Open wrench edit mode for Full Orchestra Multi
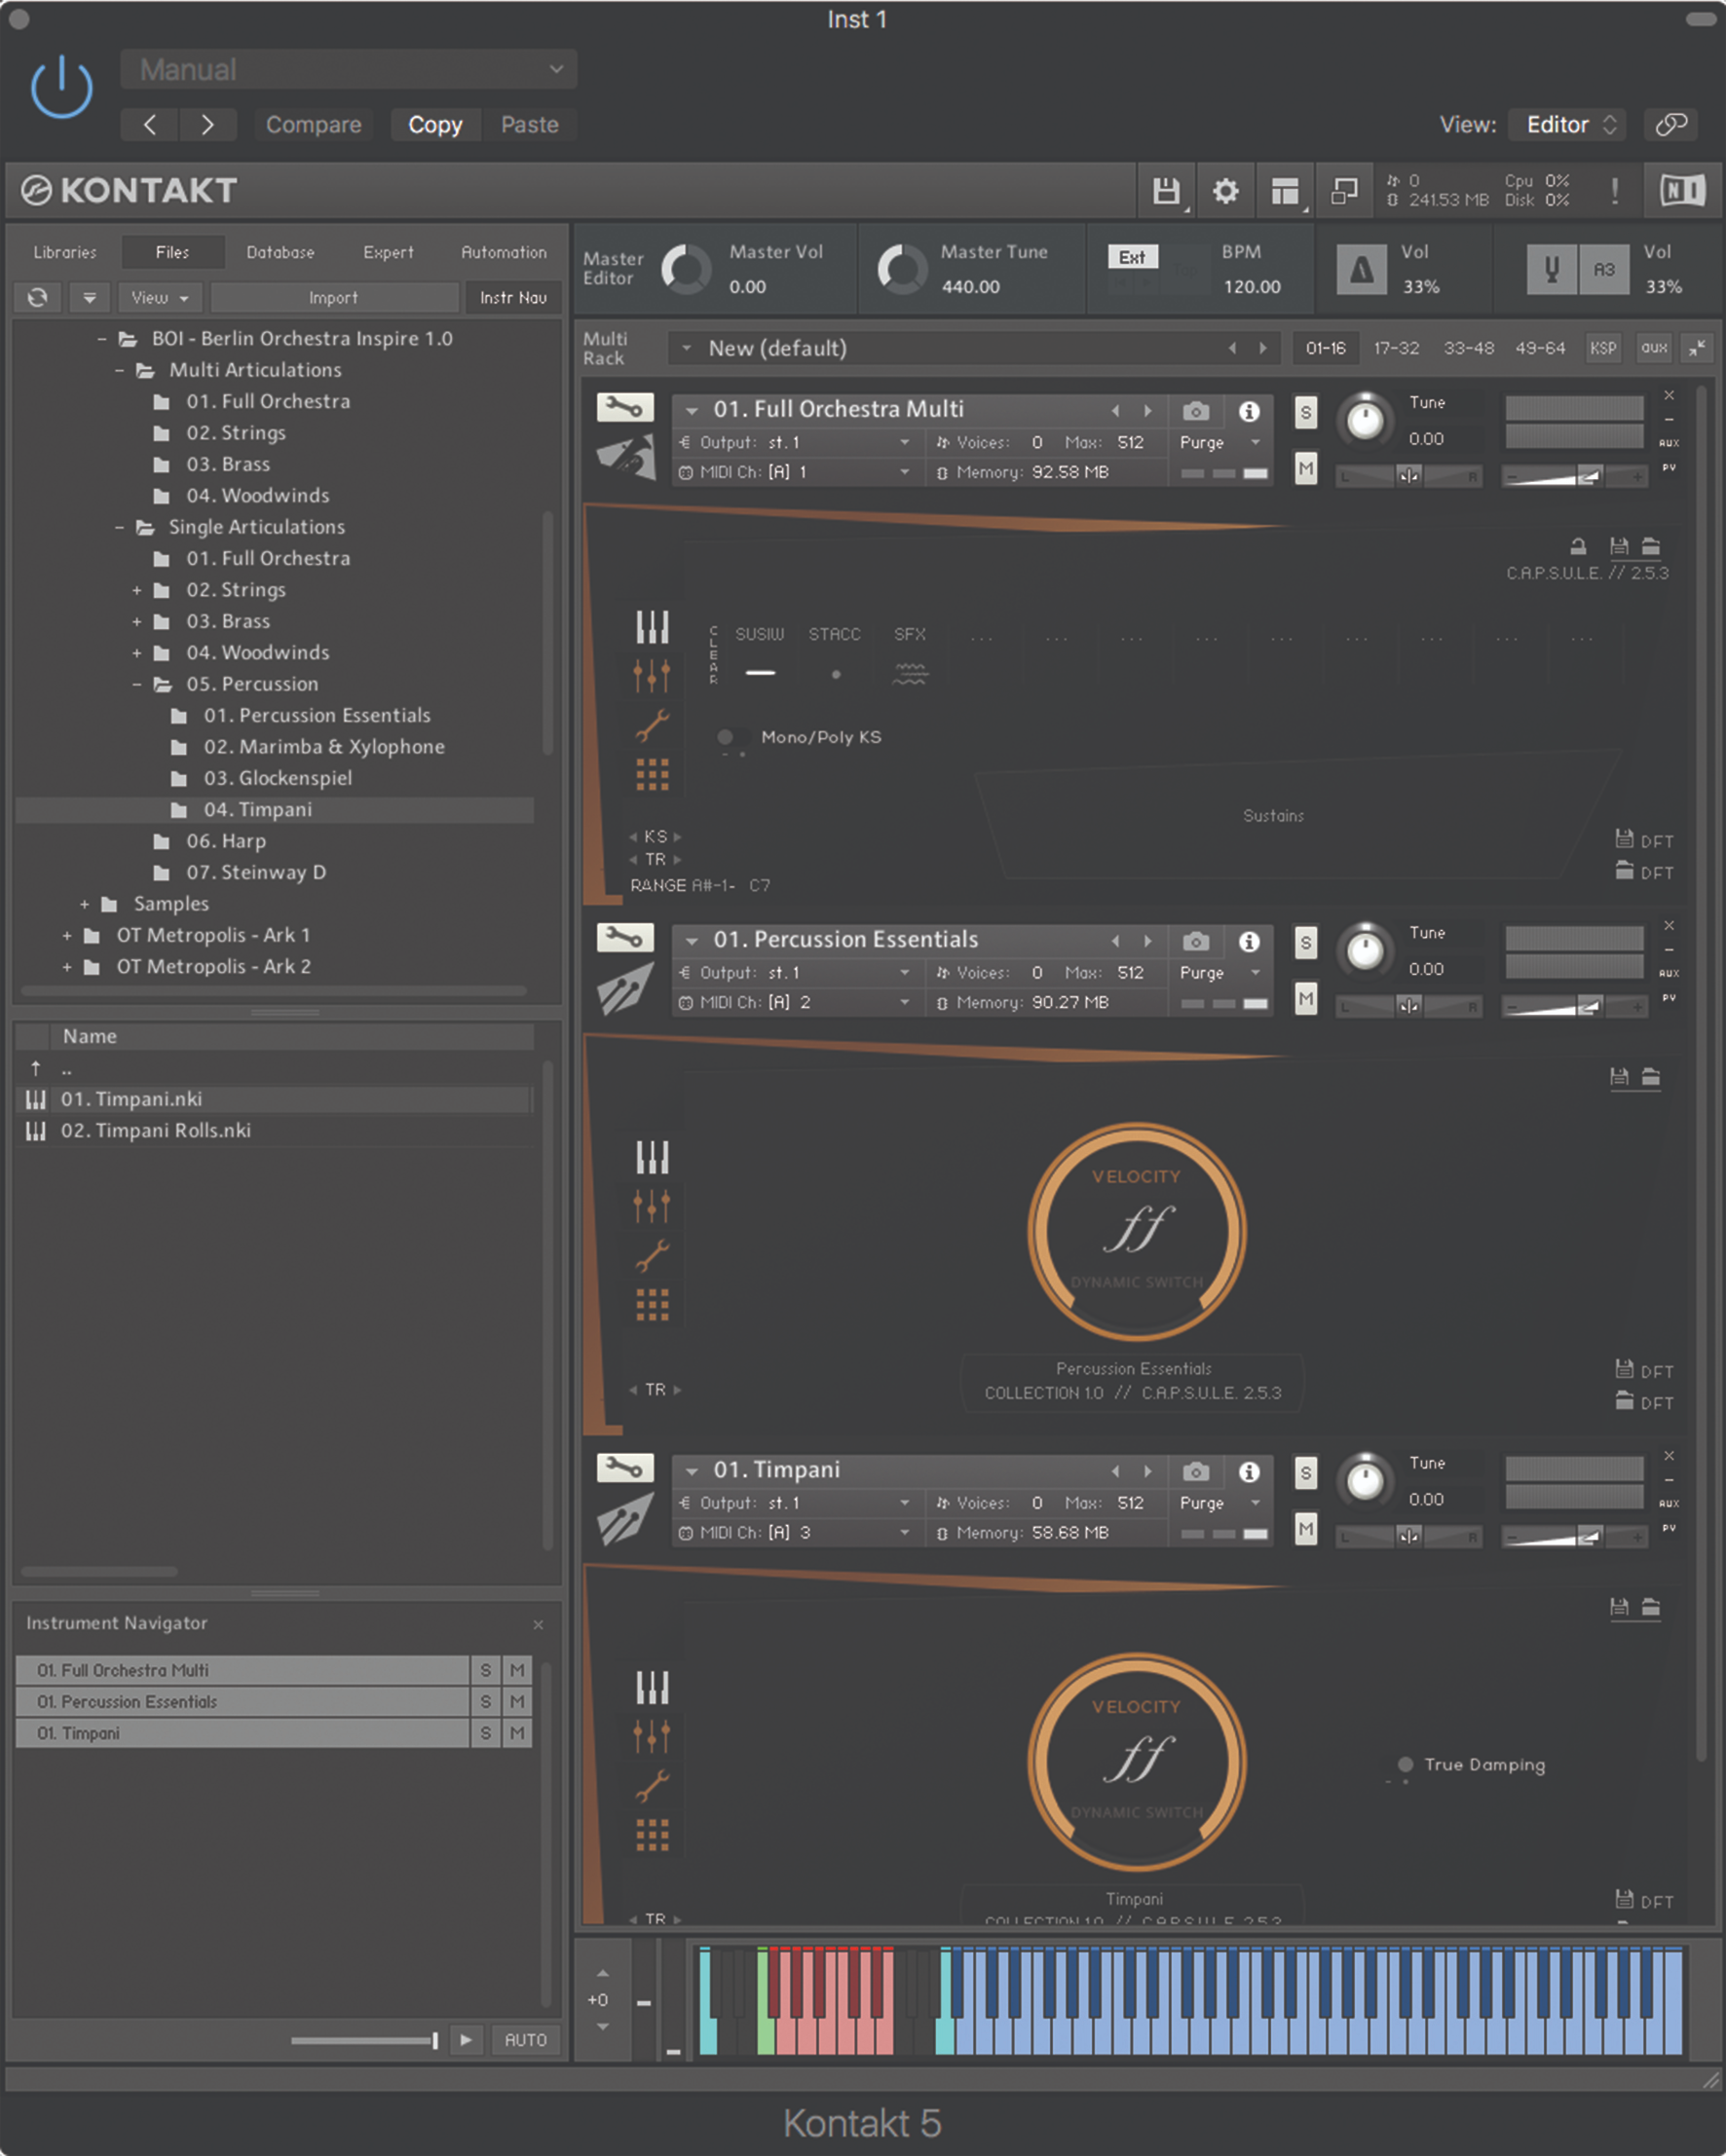The width and height of the screenshot is (1726, 2156). coord(625,407)
